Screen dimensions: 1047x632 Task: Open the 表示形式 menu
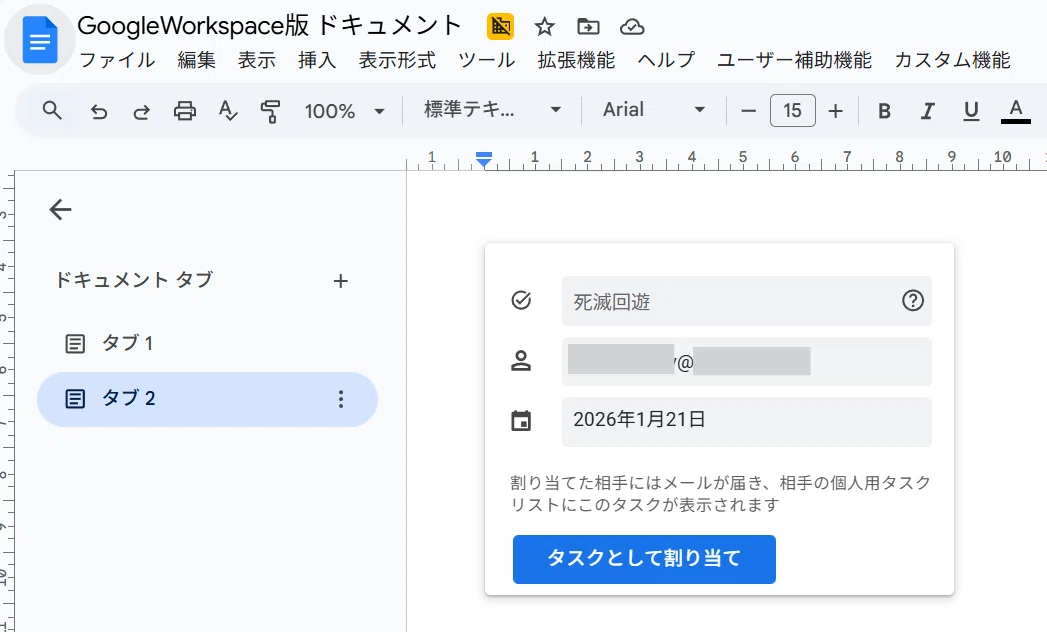coord(397,60)
